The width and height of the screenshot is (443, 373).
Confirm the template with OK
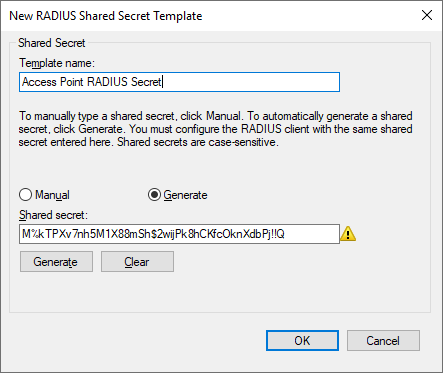(x=302, y=341)
